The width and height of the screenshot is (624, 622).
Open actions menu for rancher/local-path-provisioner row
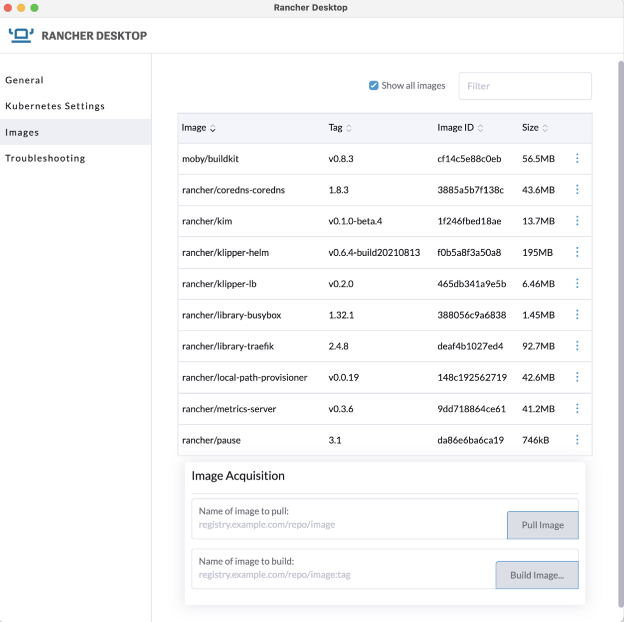click(577, 377)
